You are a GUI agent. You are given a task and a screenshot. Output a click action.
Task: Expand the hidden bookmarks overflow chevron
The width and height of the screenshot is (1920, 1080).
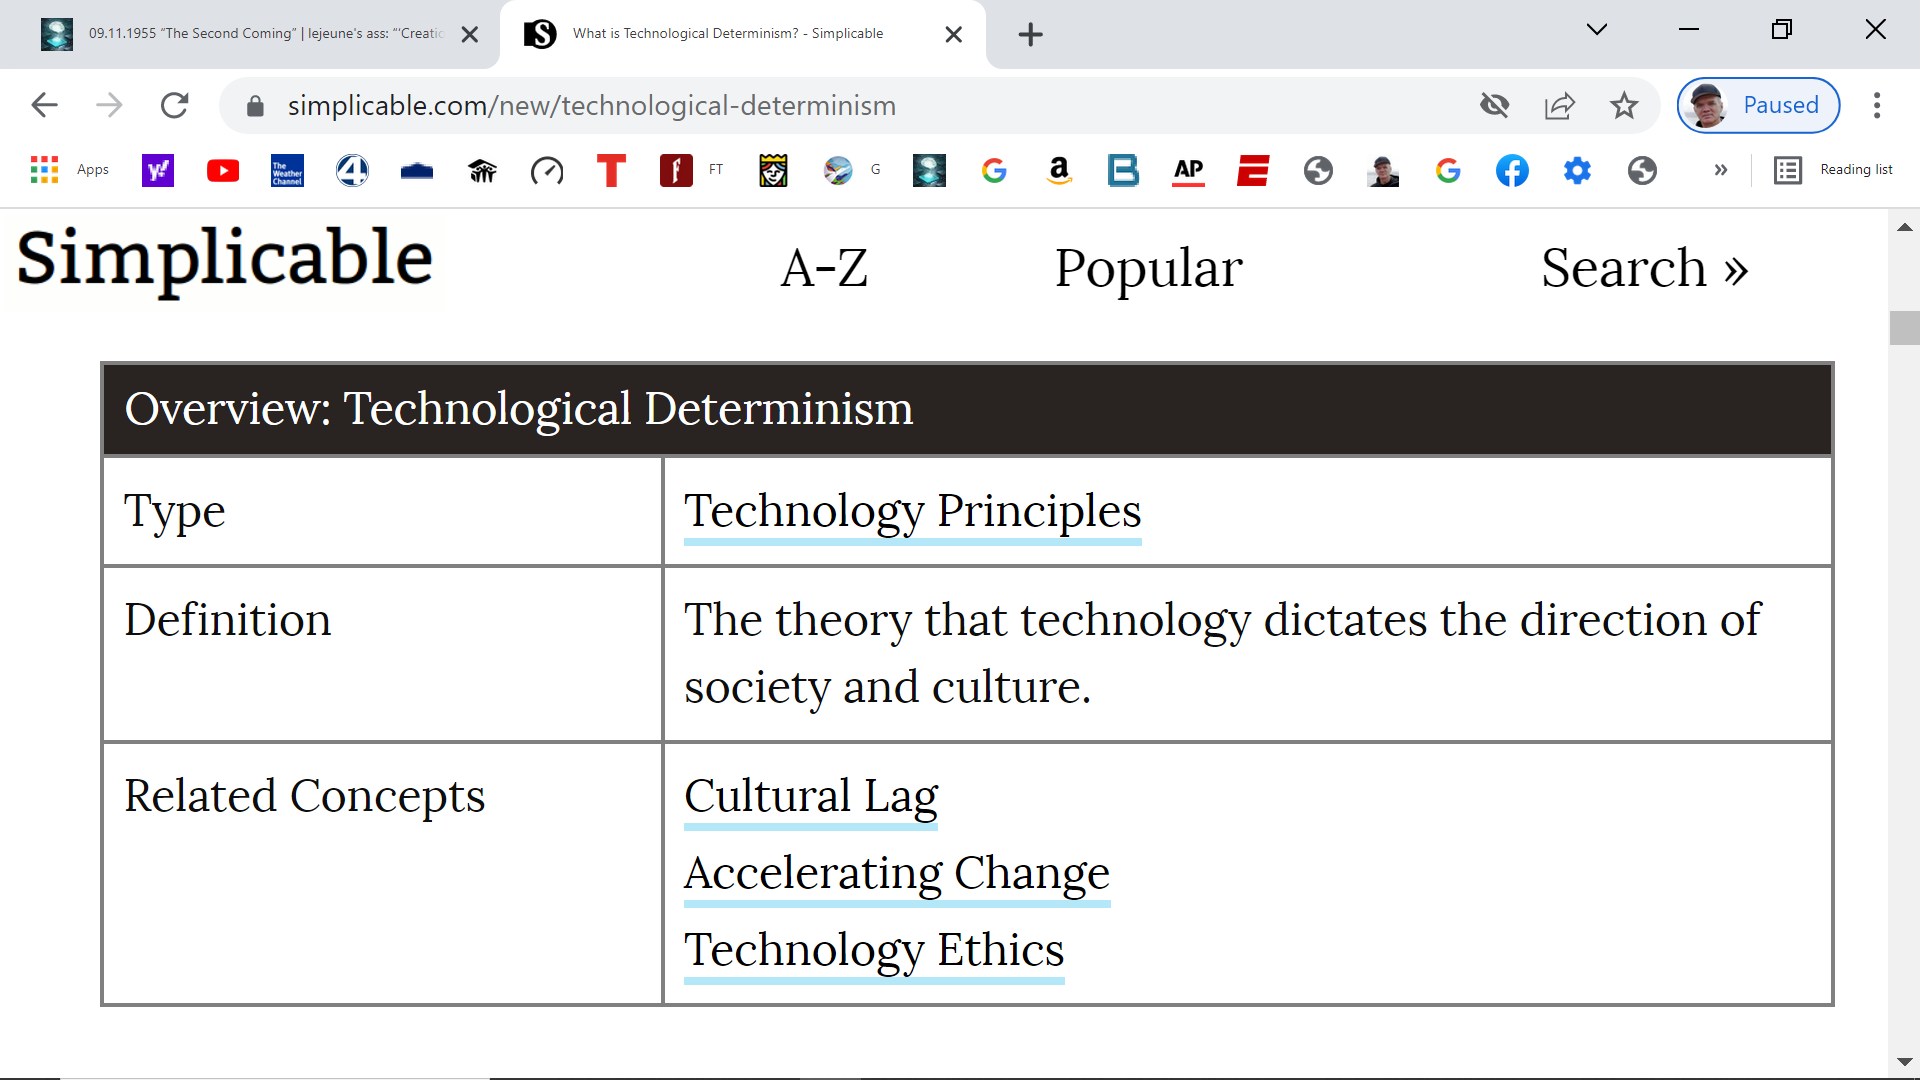[1721, 171]
